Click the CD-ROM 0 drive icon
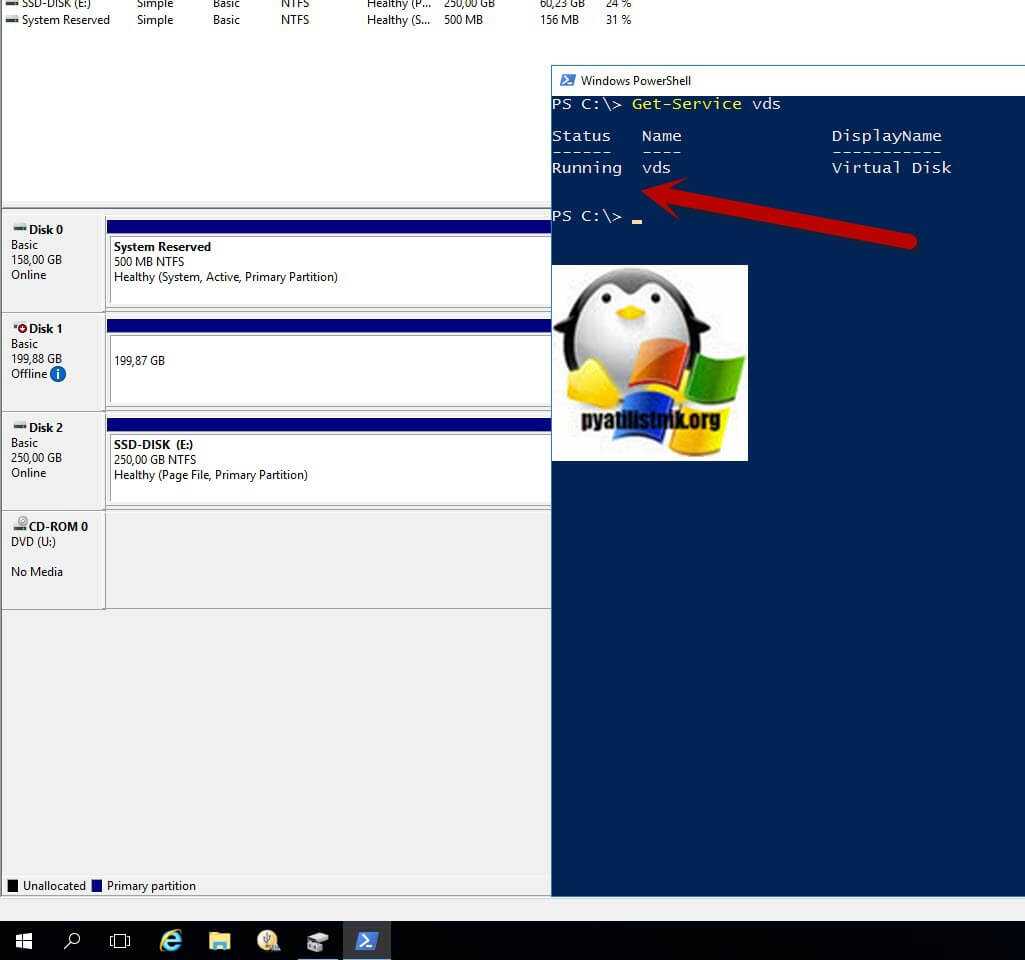Screen dimensions: 1025x960 click(20, 525)
